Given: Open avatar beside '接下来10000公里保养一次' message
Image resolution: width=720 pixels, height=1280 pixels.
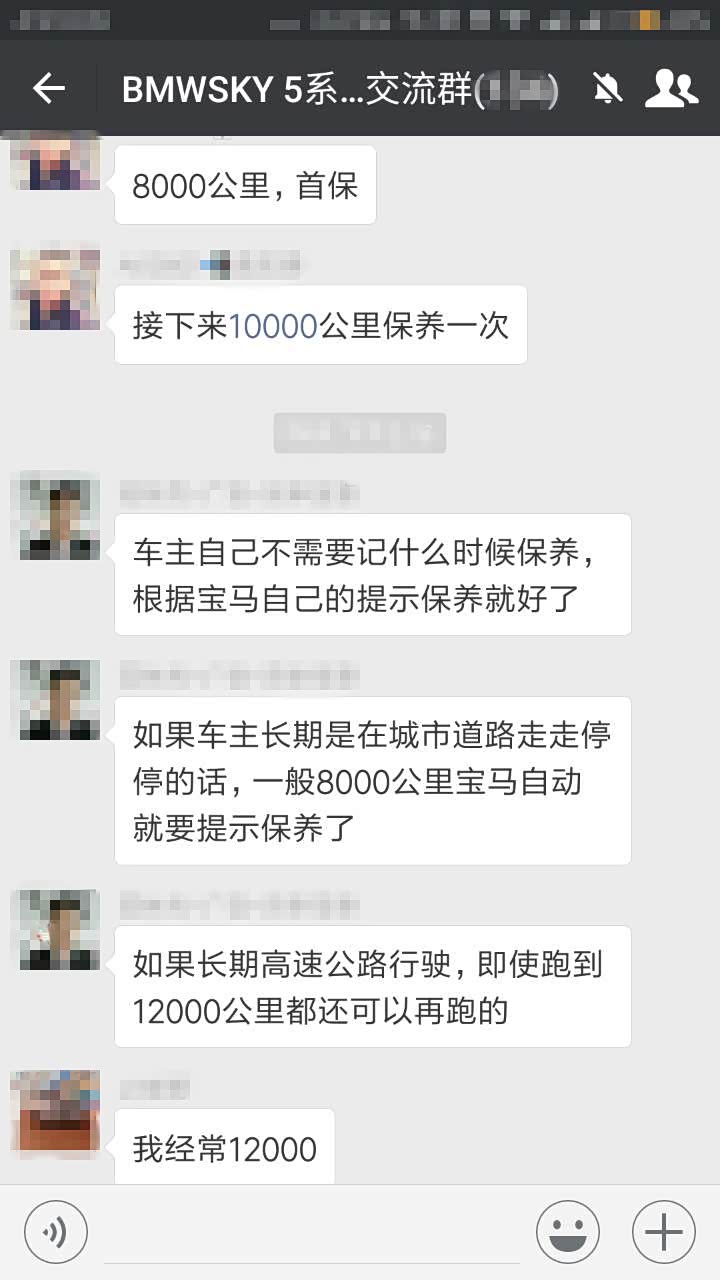Looking at the screenshot, I should click(x=55, y=290).
